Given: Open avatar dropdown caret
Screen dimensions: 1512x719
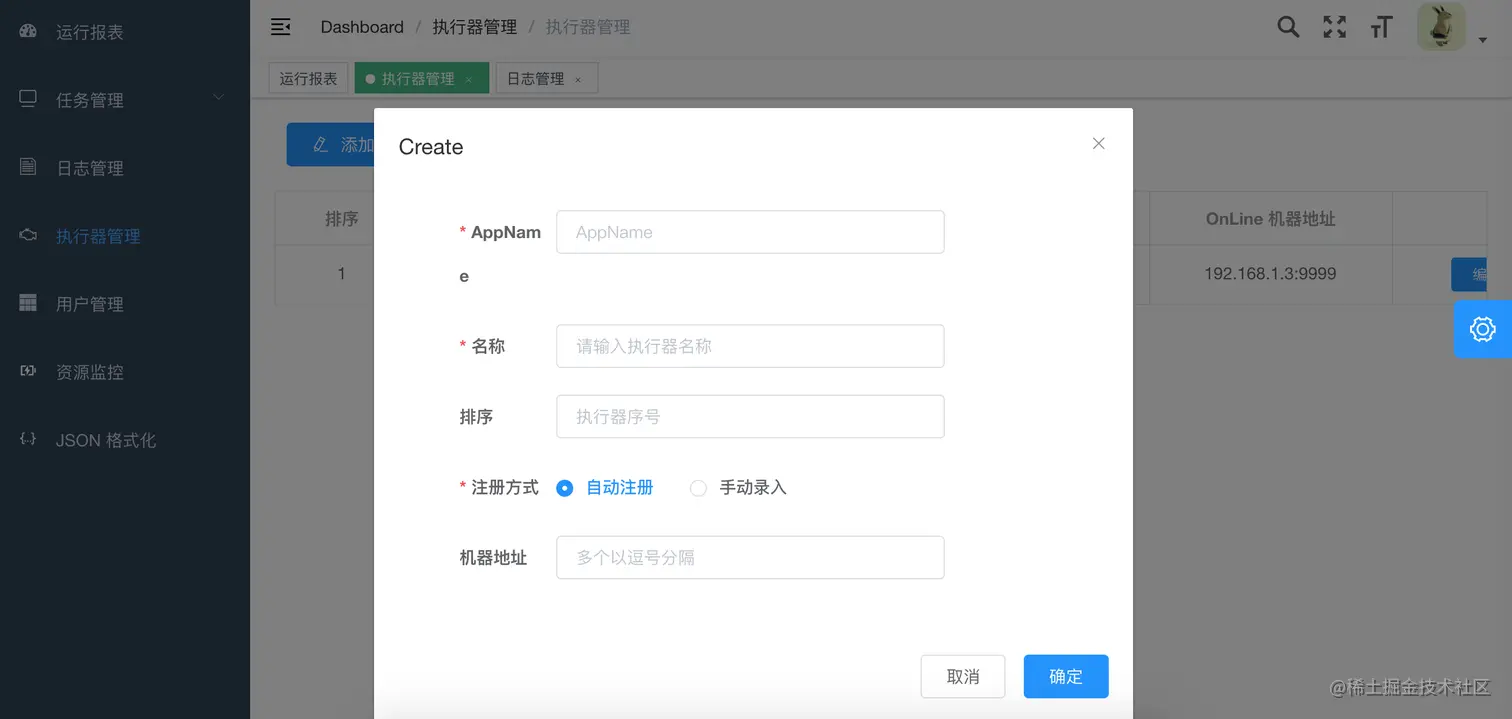Looking at the screenshot, I should click(x=1483, y=41).
